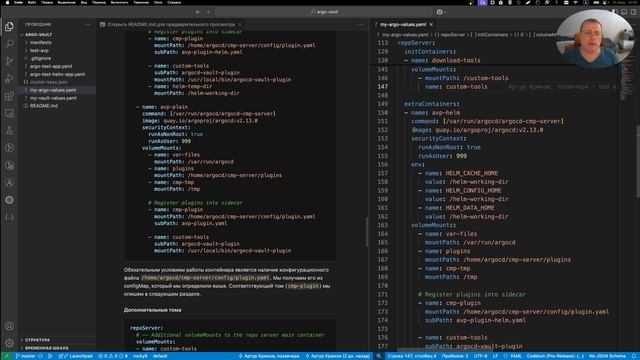Click the remote window status bar icon
This screenshot has width=640, height=360.
click(x=6, y=356)
